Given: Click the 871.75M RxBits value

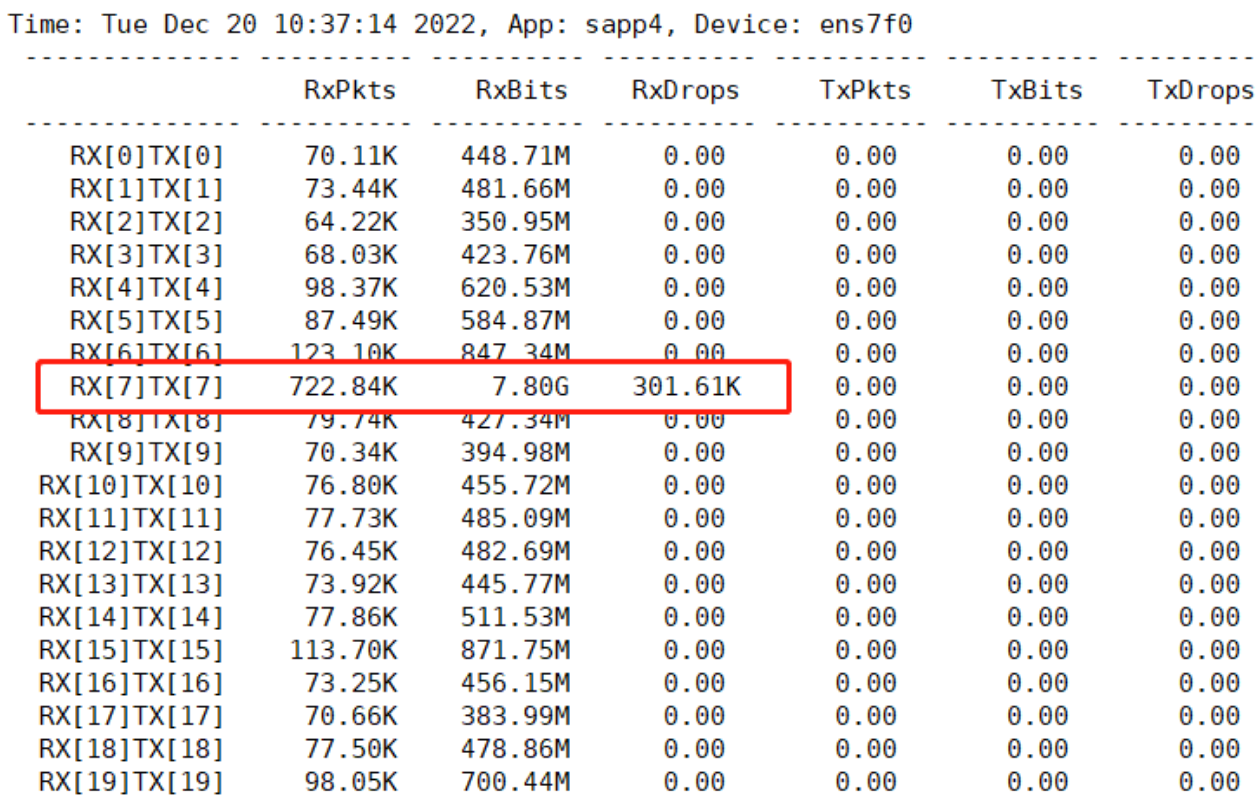Looking at the screenshot, I should [x=515, y=651].
